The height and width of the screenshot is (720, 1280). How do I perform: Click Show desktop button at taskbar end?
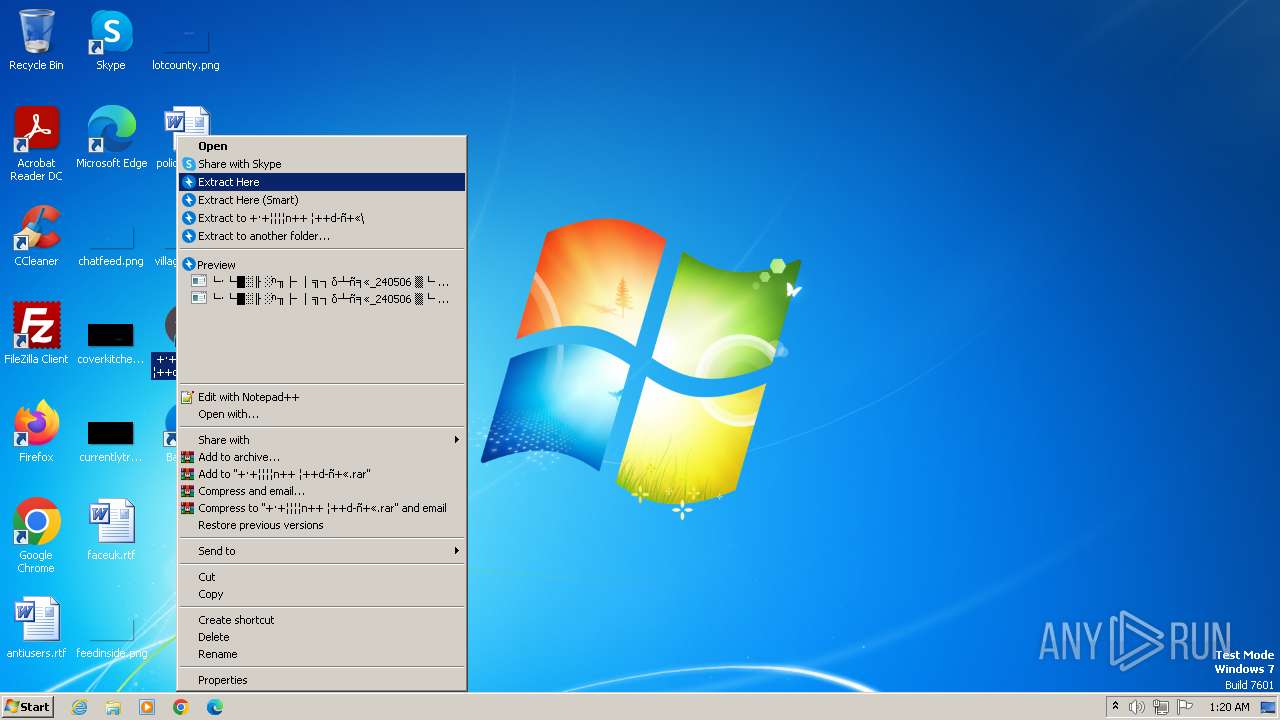(x=1268, y=707)
